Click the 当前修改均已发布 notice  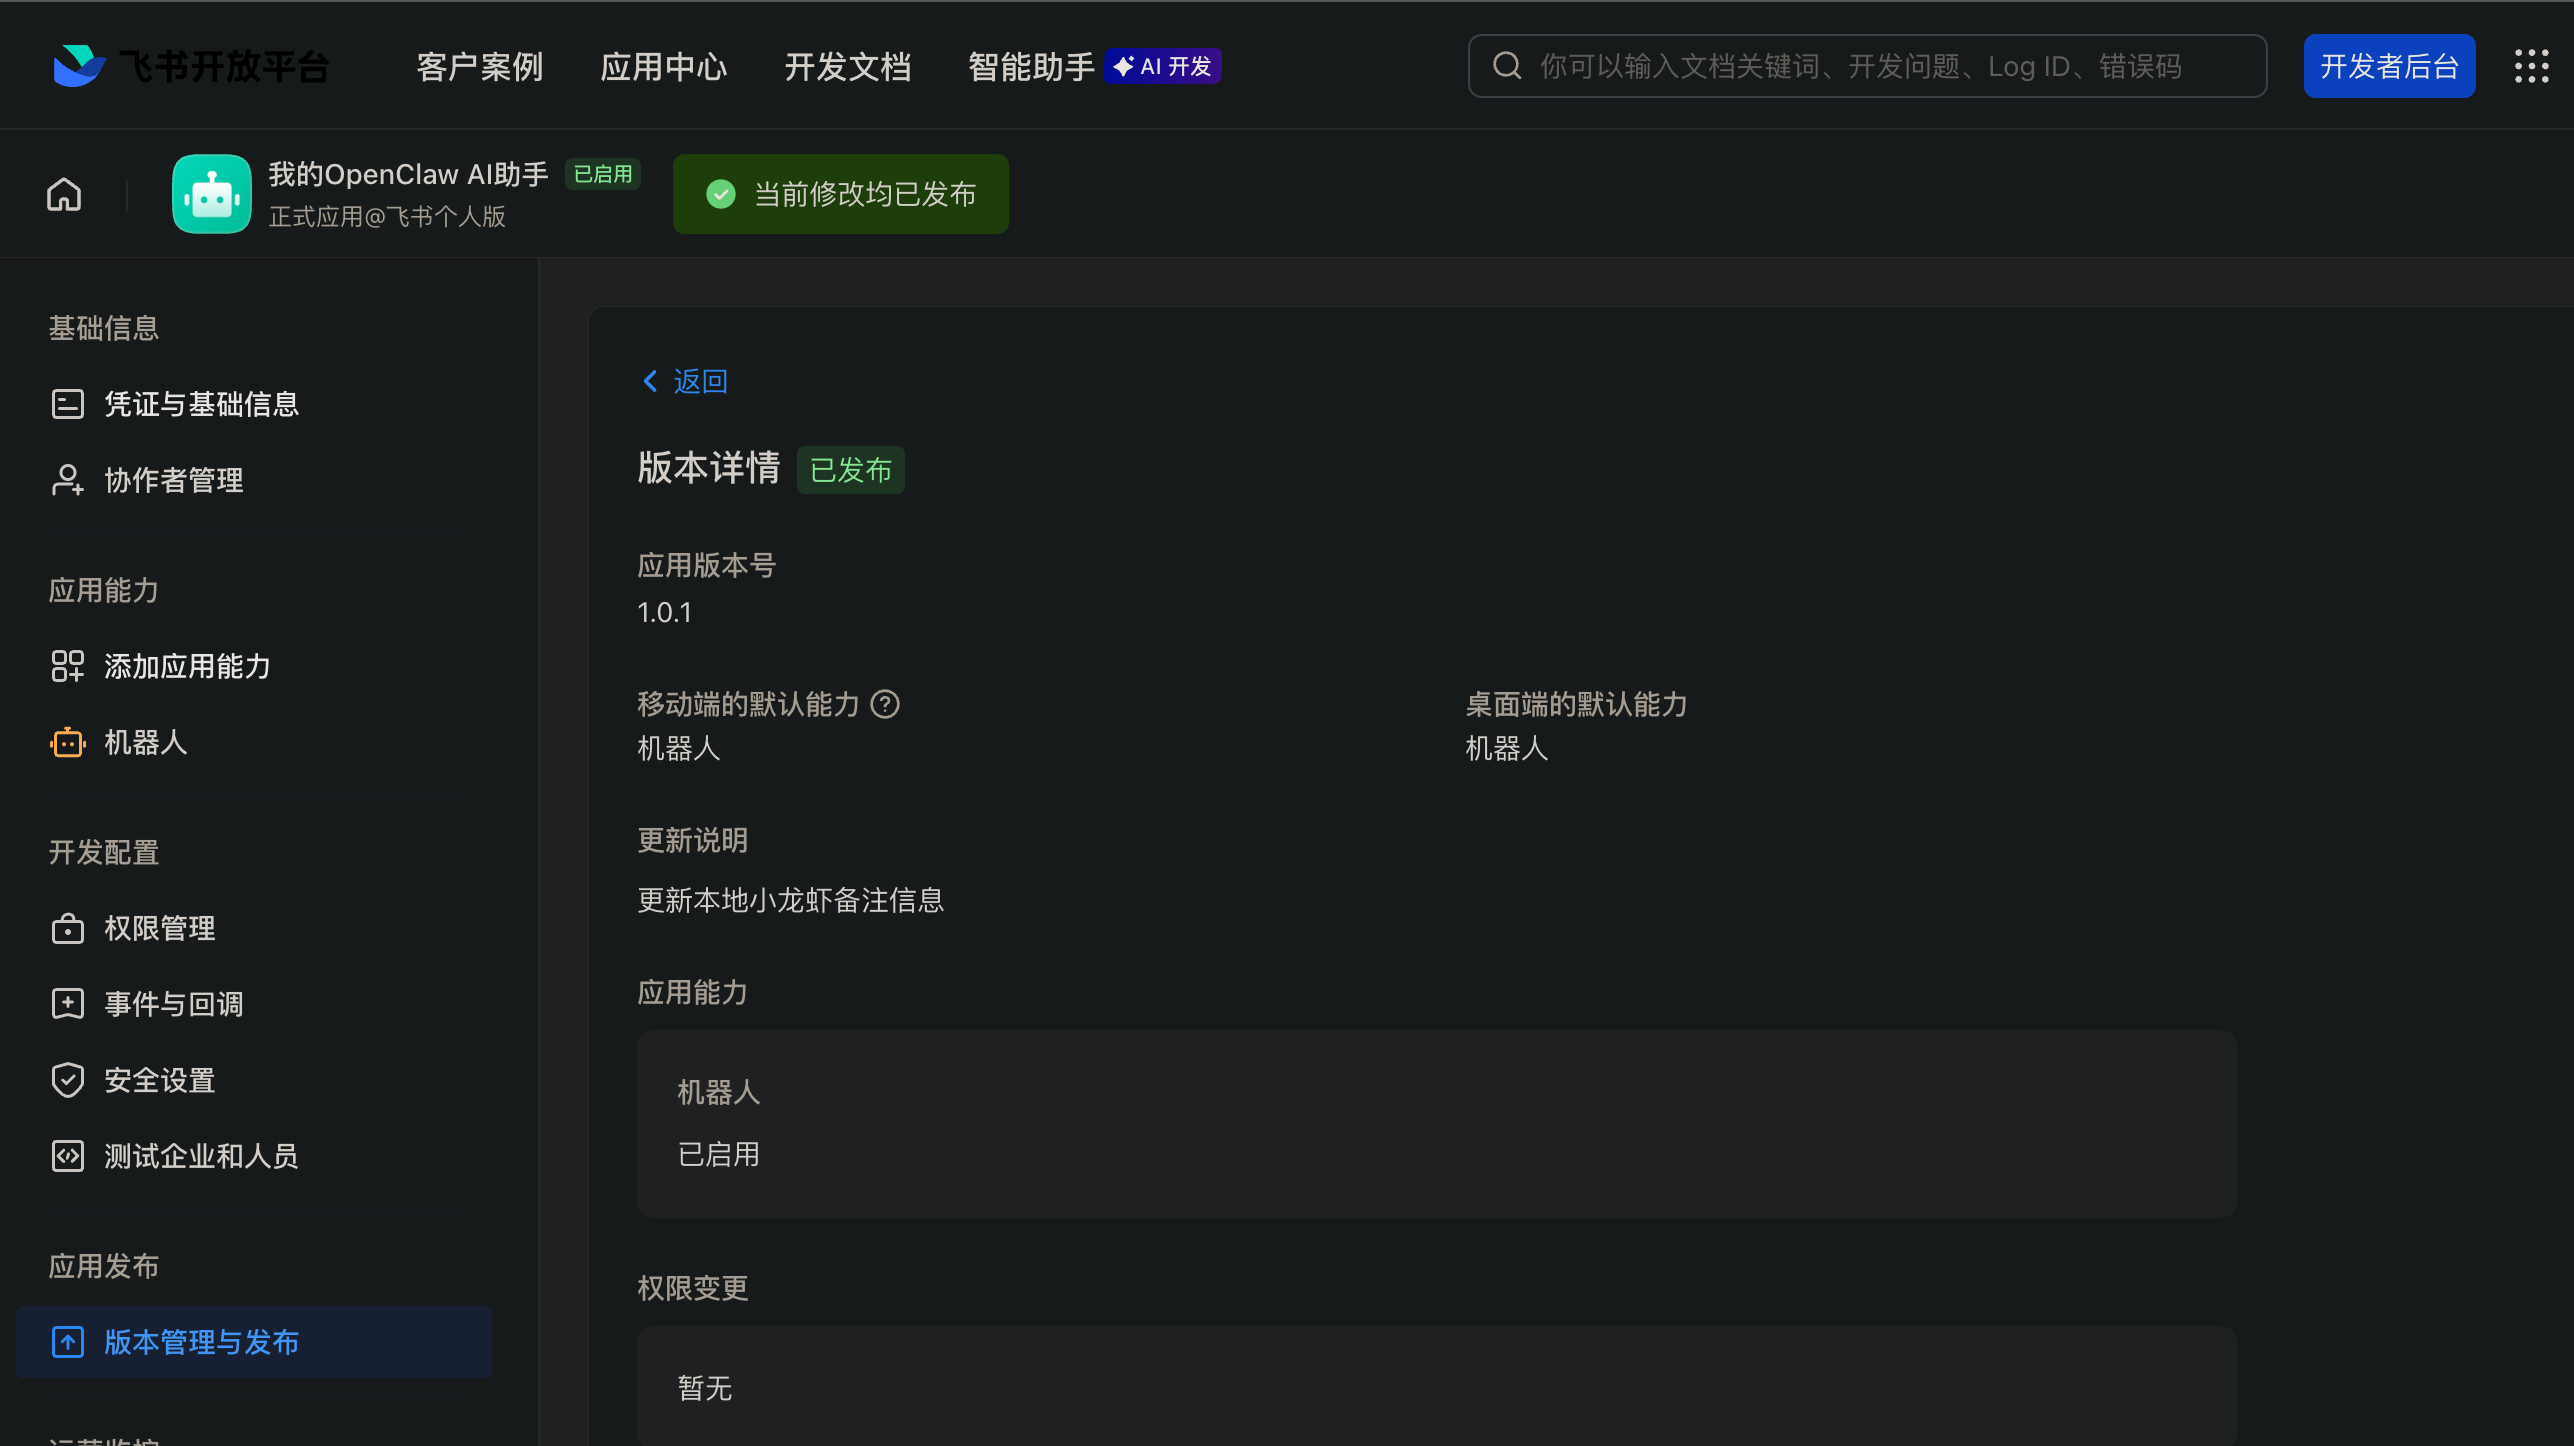click(x=841, y=194)
